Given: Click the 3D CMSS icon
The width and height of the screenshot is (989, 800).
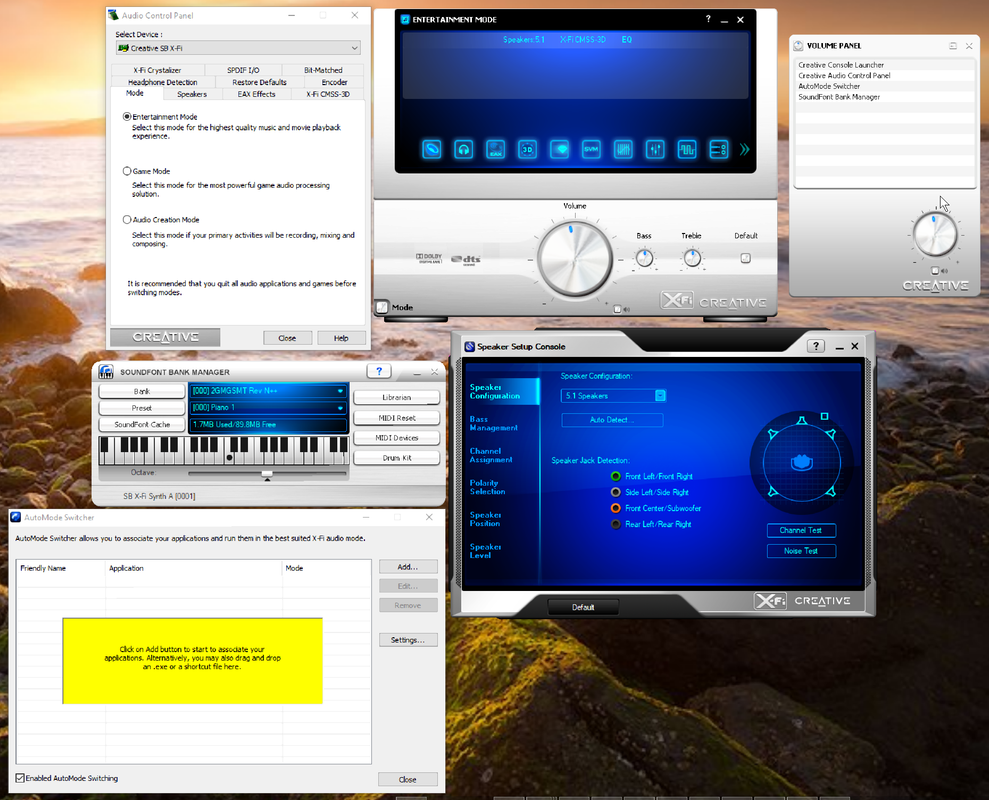Looking at the screenshot, I should [x=527, y=150].
